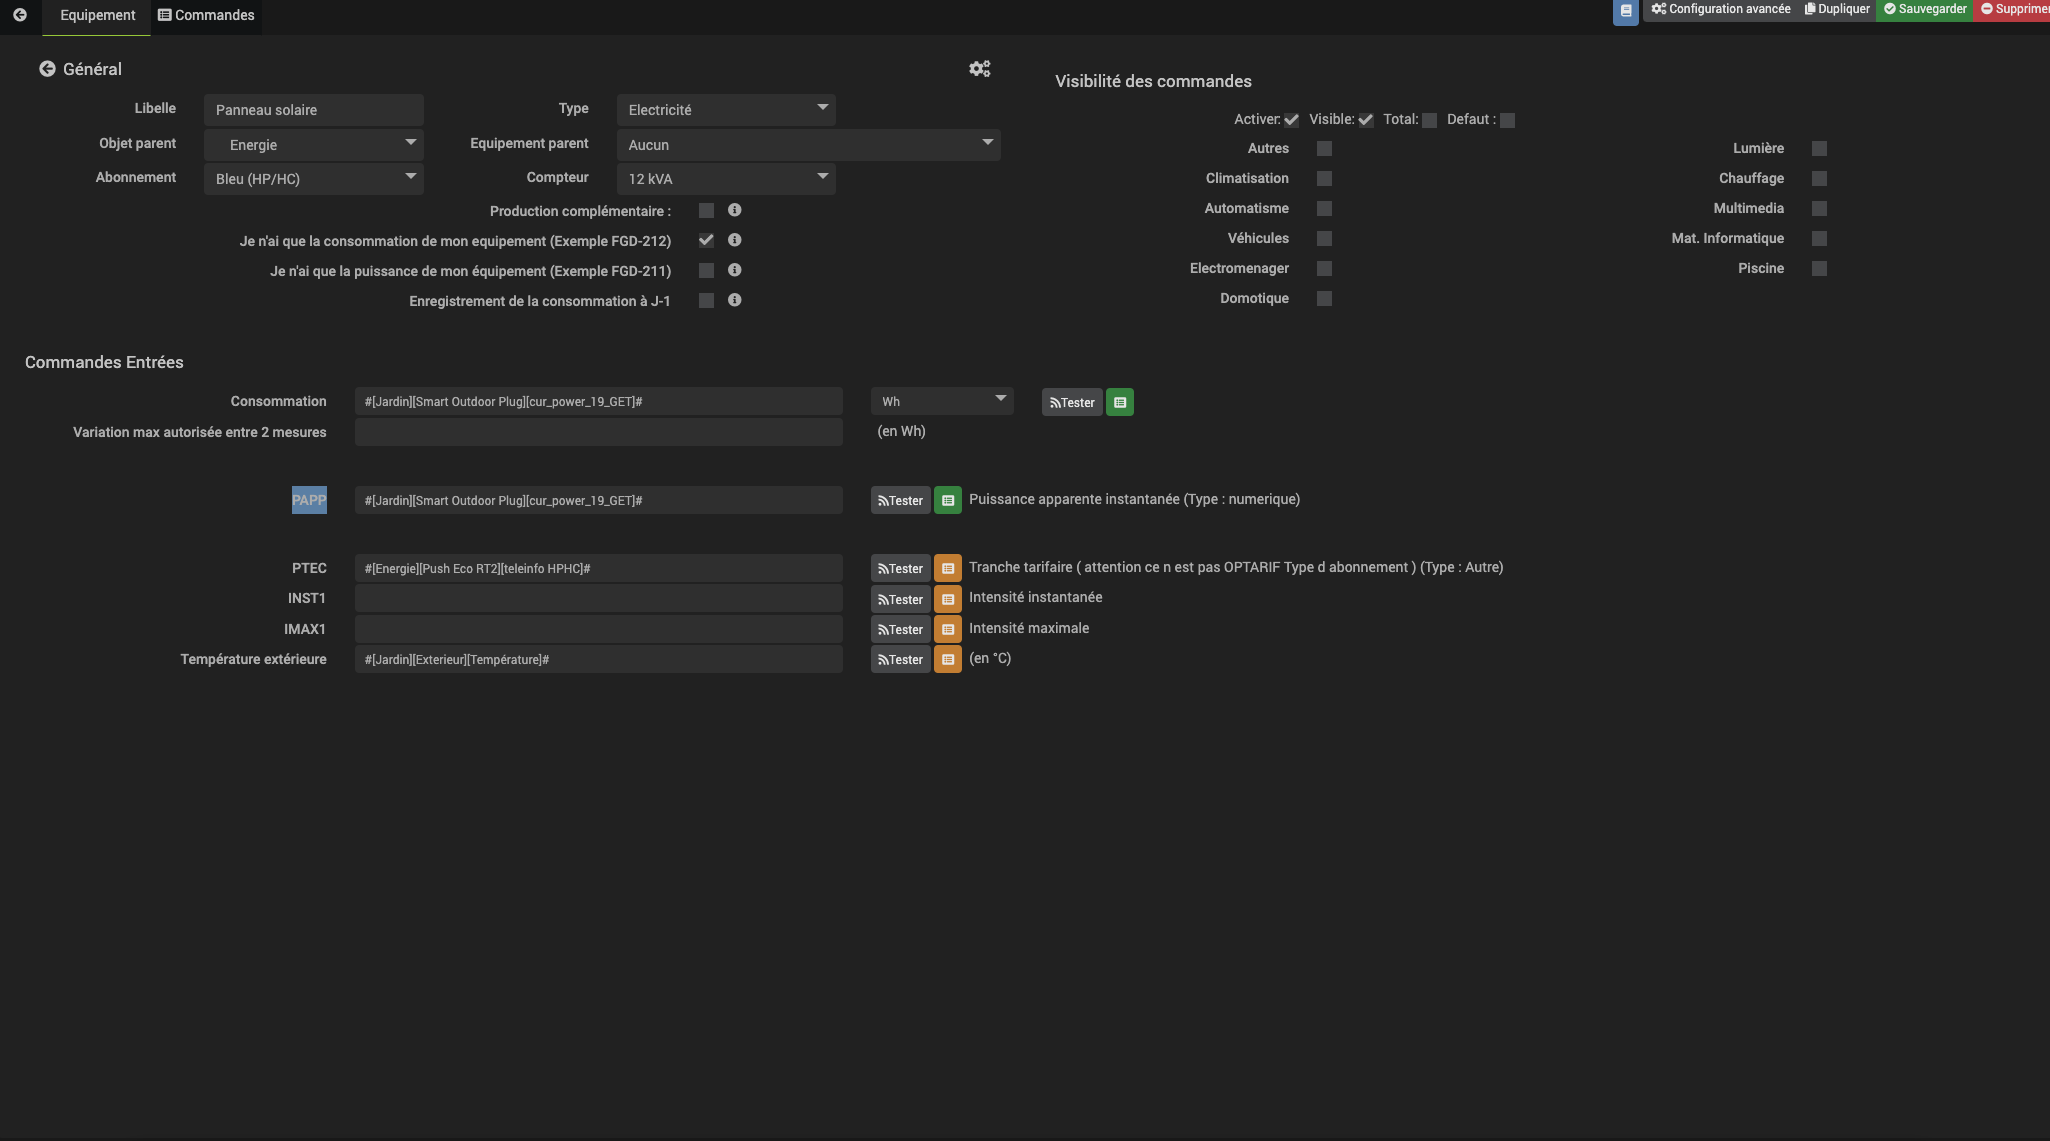This screenshot has height=1141, width=2050.
Task: Click orange command picker icon for PTEC
Action: [947, 568]
